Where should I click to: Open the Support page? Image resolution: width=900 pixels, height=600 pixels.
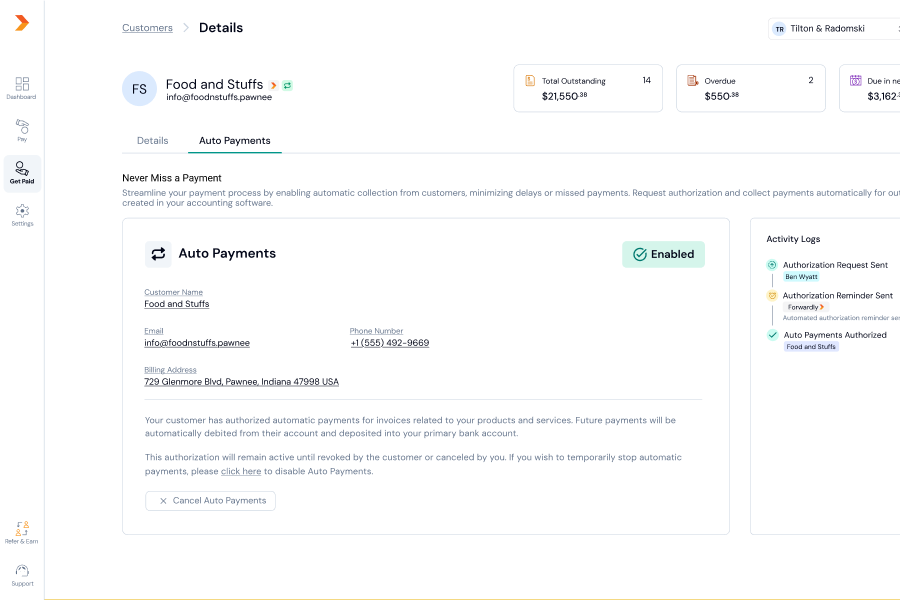(x=22, y=574)
